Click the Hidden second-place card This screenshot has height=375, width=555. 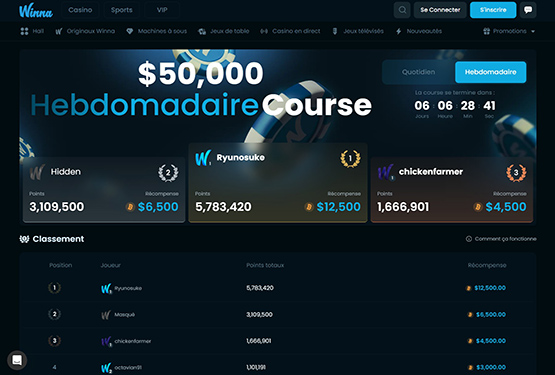(104, 190)
